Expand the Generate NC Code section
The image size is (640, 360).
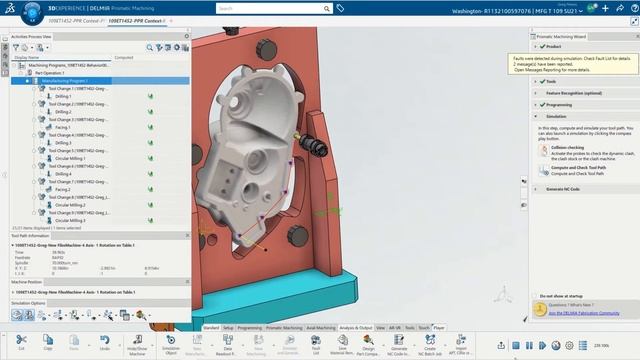pyautogui.click(x=536, y=189)
